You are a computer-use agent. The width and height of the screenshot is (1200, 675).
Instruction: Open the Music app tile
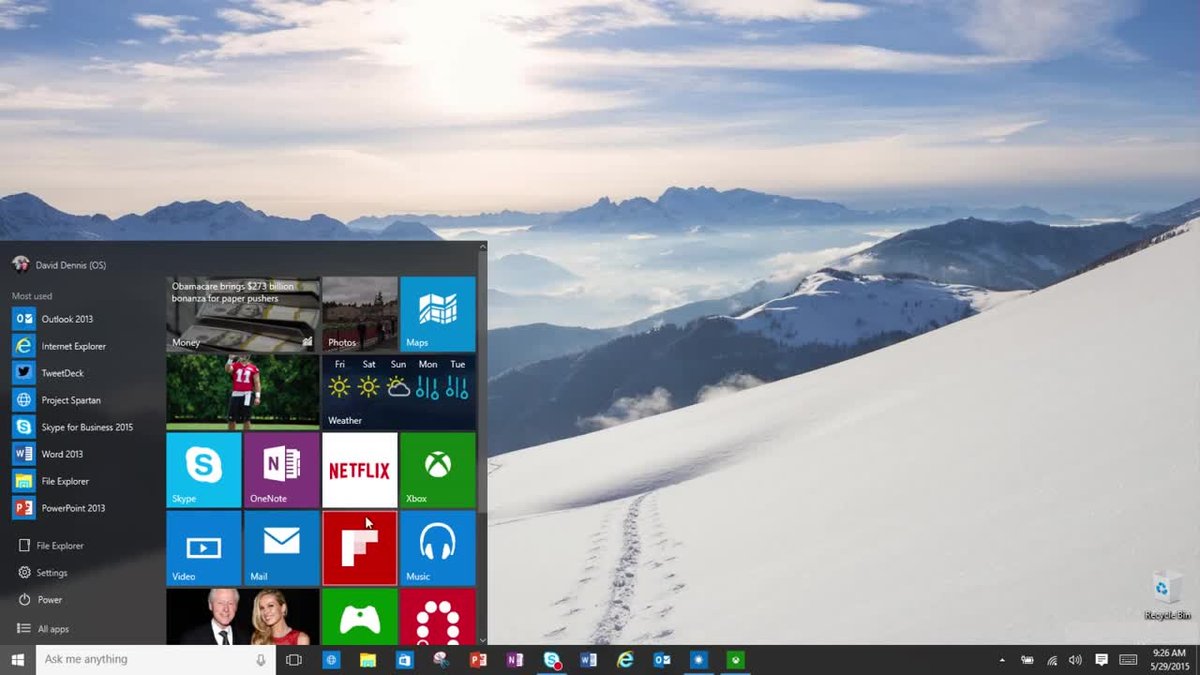438,548
